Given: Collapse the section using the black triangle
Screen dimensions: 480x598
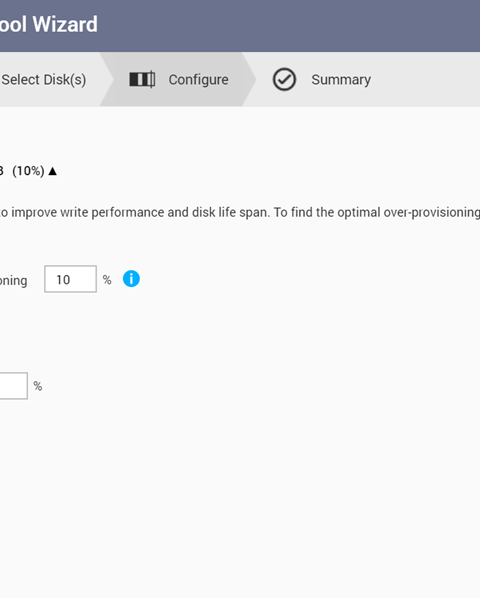Looking at the screenshot, I should [x=53, y=171].
